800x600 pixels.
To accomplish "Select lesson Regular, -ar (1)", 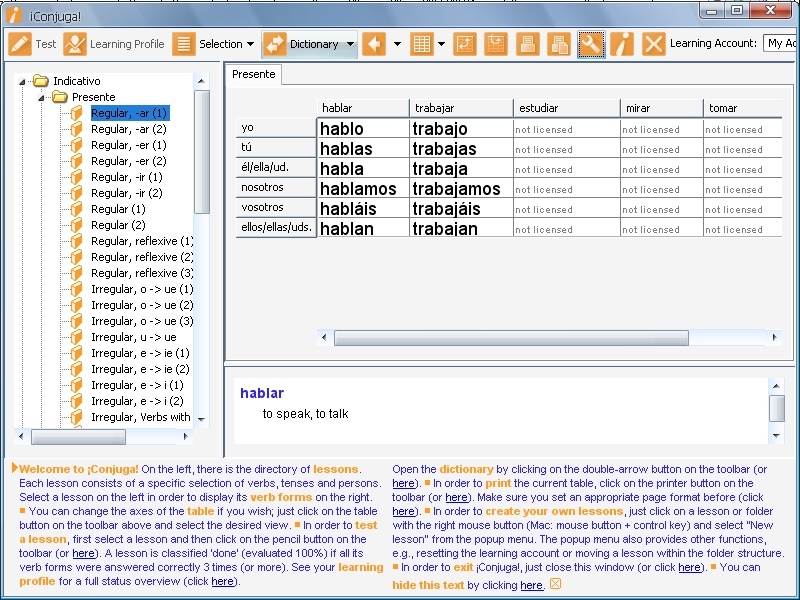I will pos(130,113).
